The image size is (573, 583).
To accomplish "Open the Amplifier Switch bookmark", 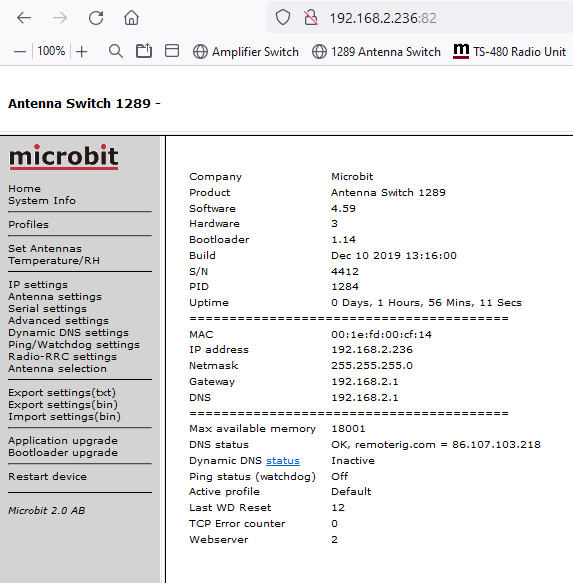I will click(246, 52).
